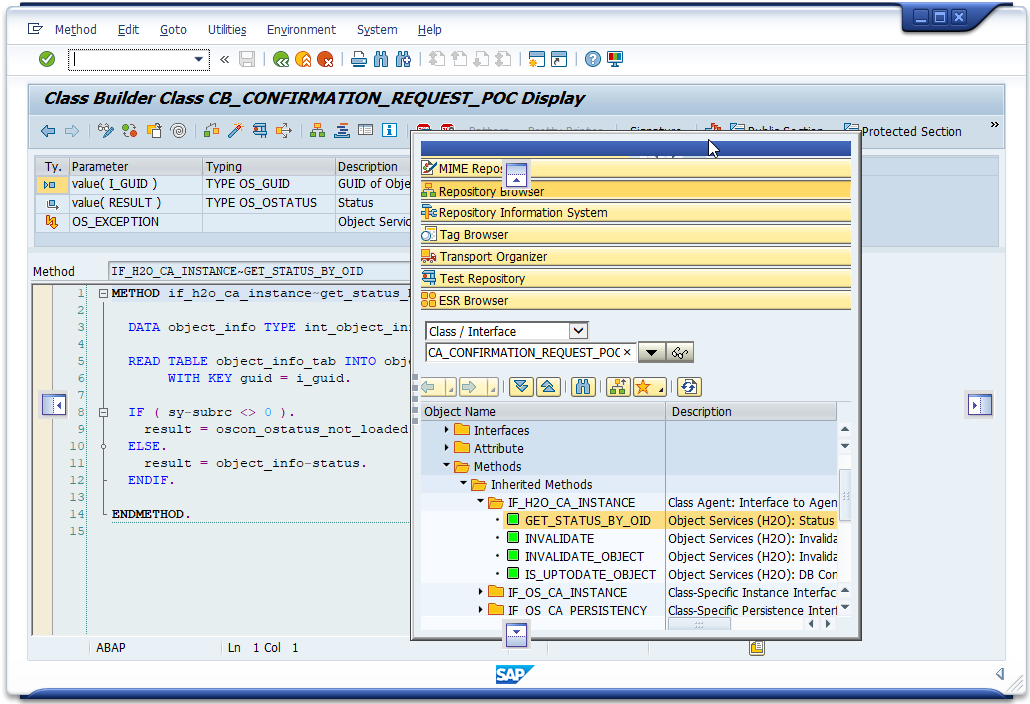Click the Find binoculars icon in system toolbar

[x=381, y=59]
